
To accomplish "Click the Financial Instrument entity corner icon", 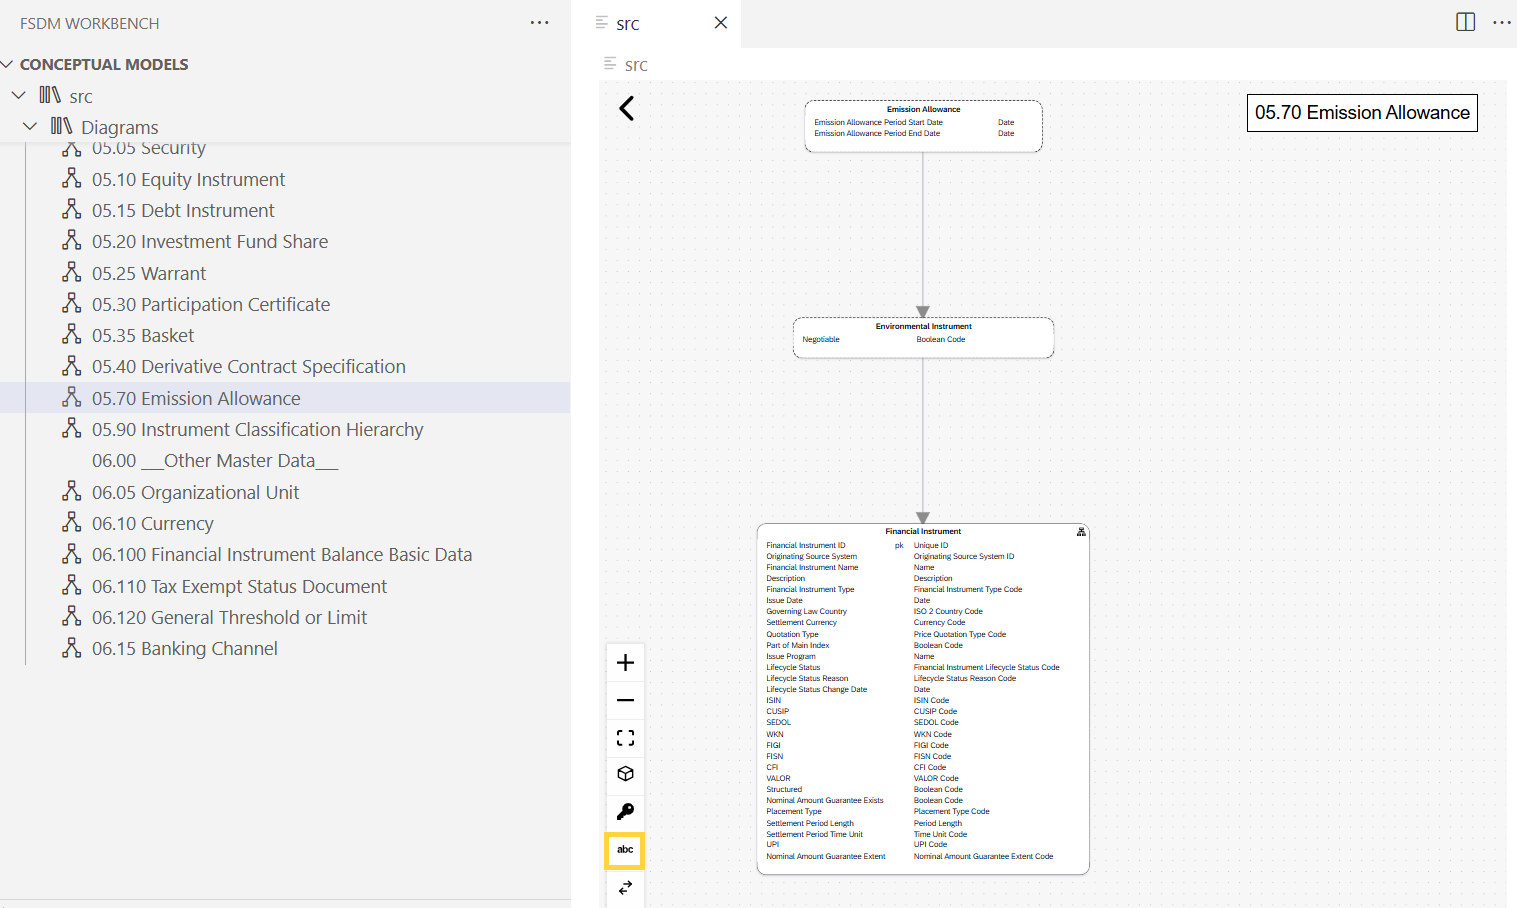I will tap(1080, 532).
